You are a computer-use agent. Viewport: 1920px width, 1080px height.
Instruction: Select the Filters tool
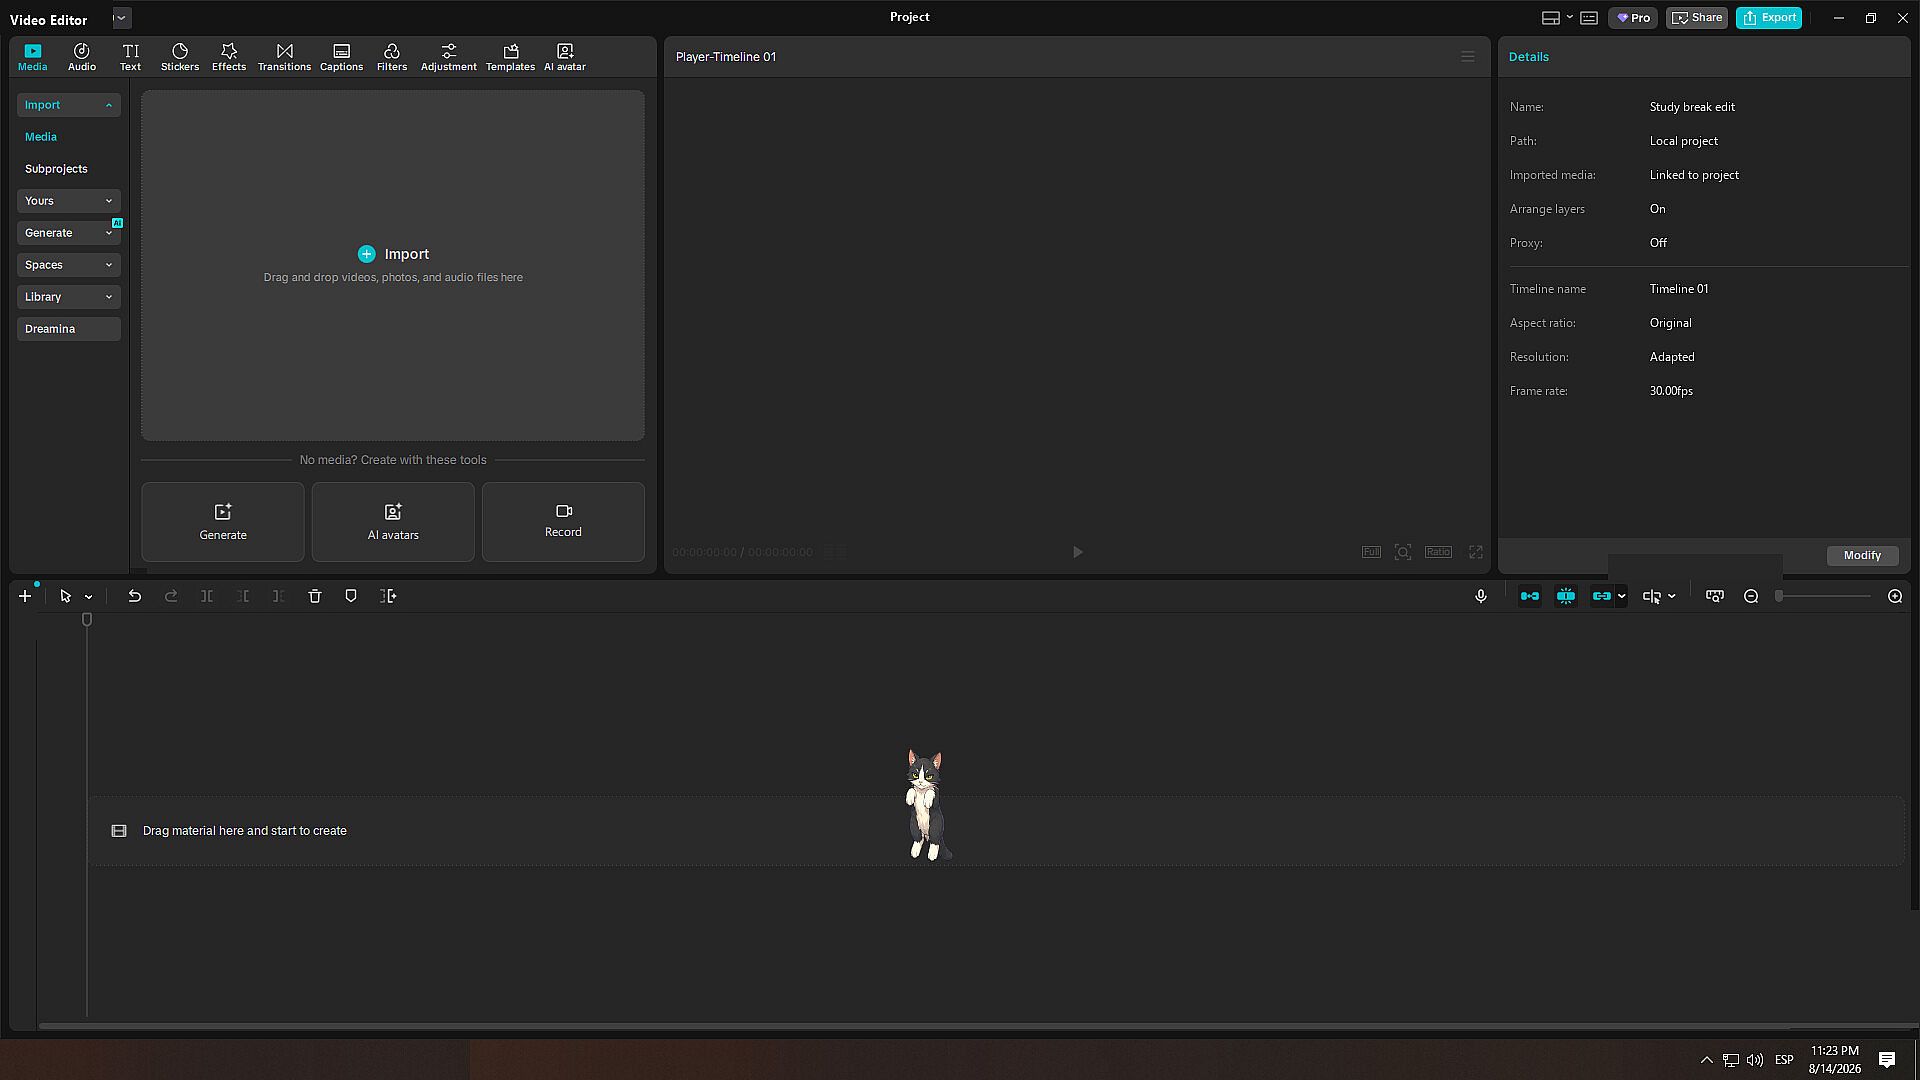pyautogui.click(x=392, y=57)
